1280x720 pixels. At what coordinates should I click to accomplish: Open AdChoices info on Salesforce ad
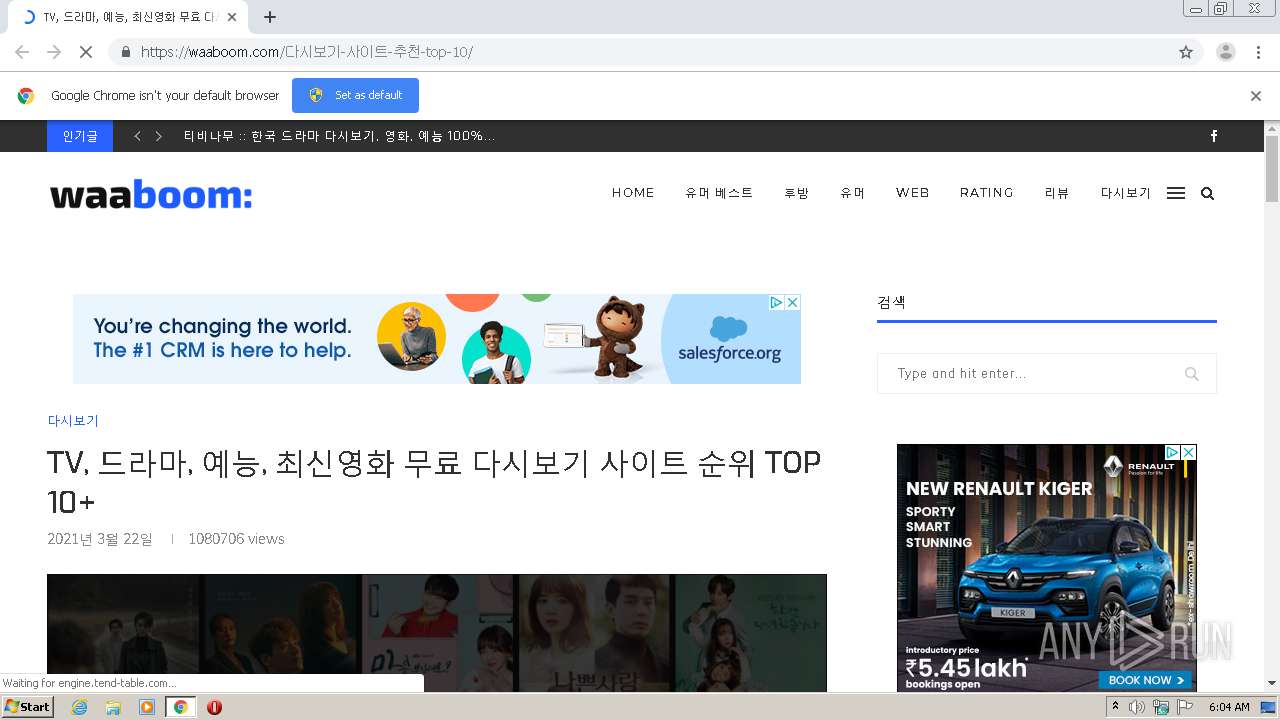click(x=776, y=302)
